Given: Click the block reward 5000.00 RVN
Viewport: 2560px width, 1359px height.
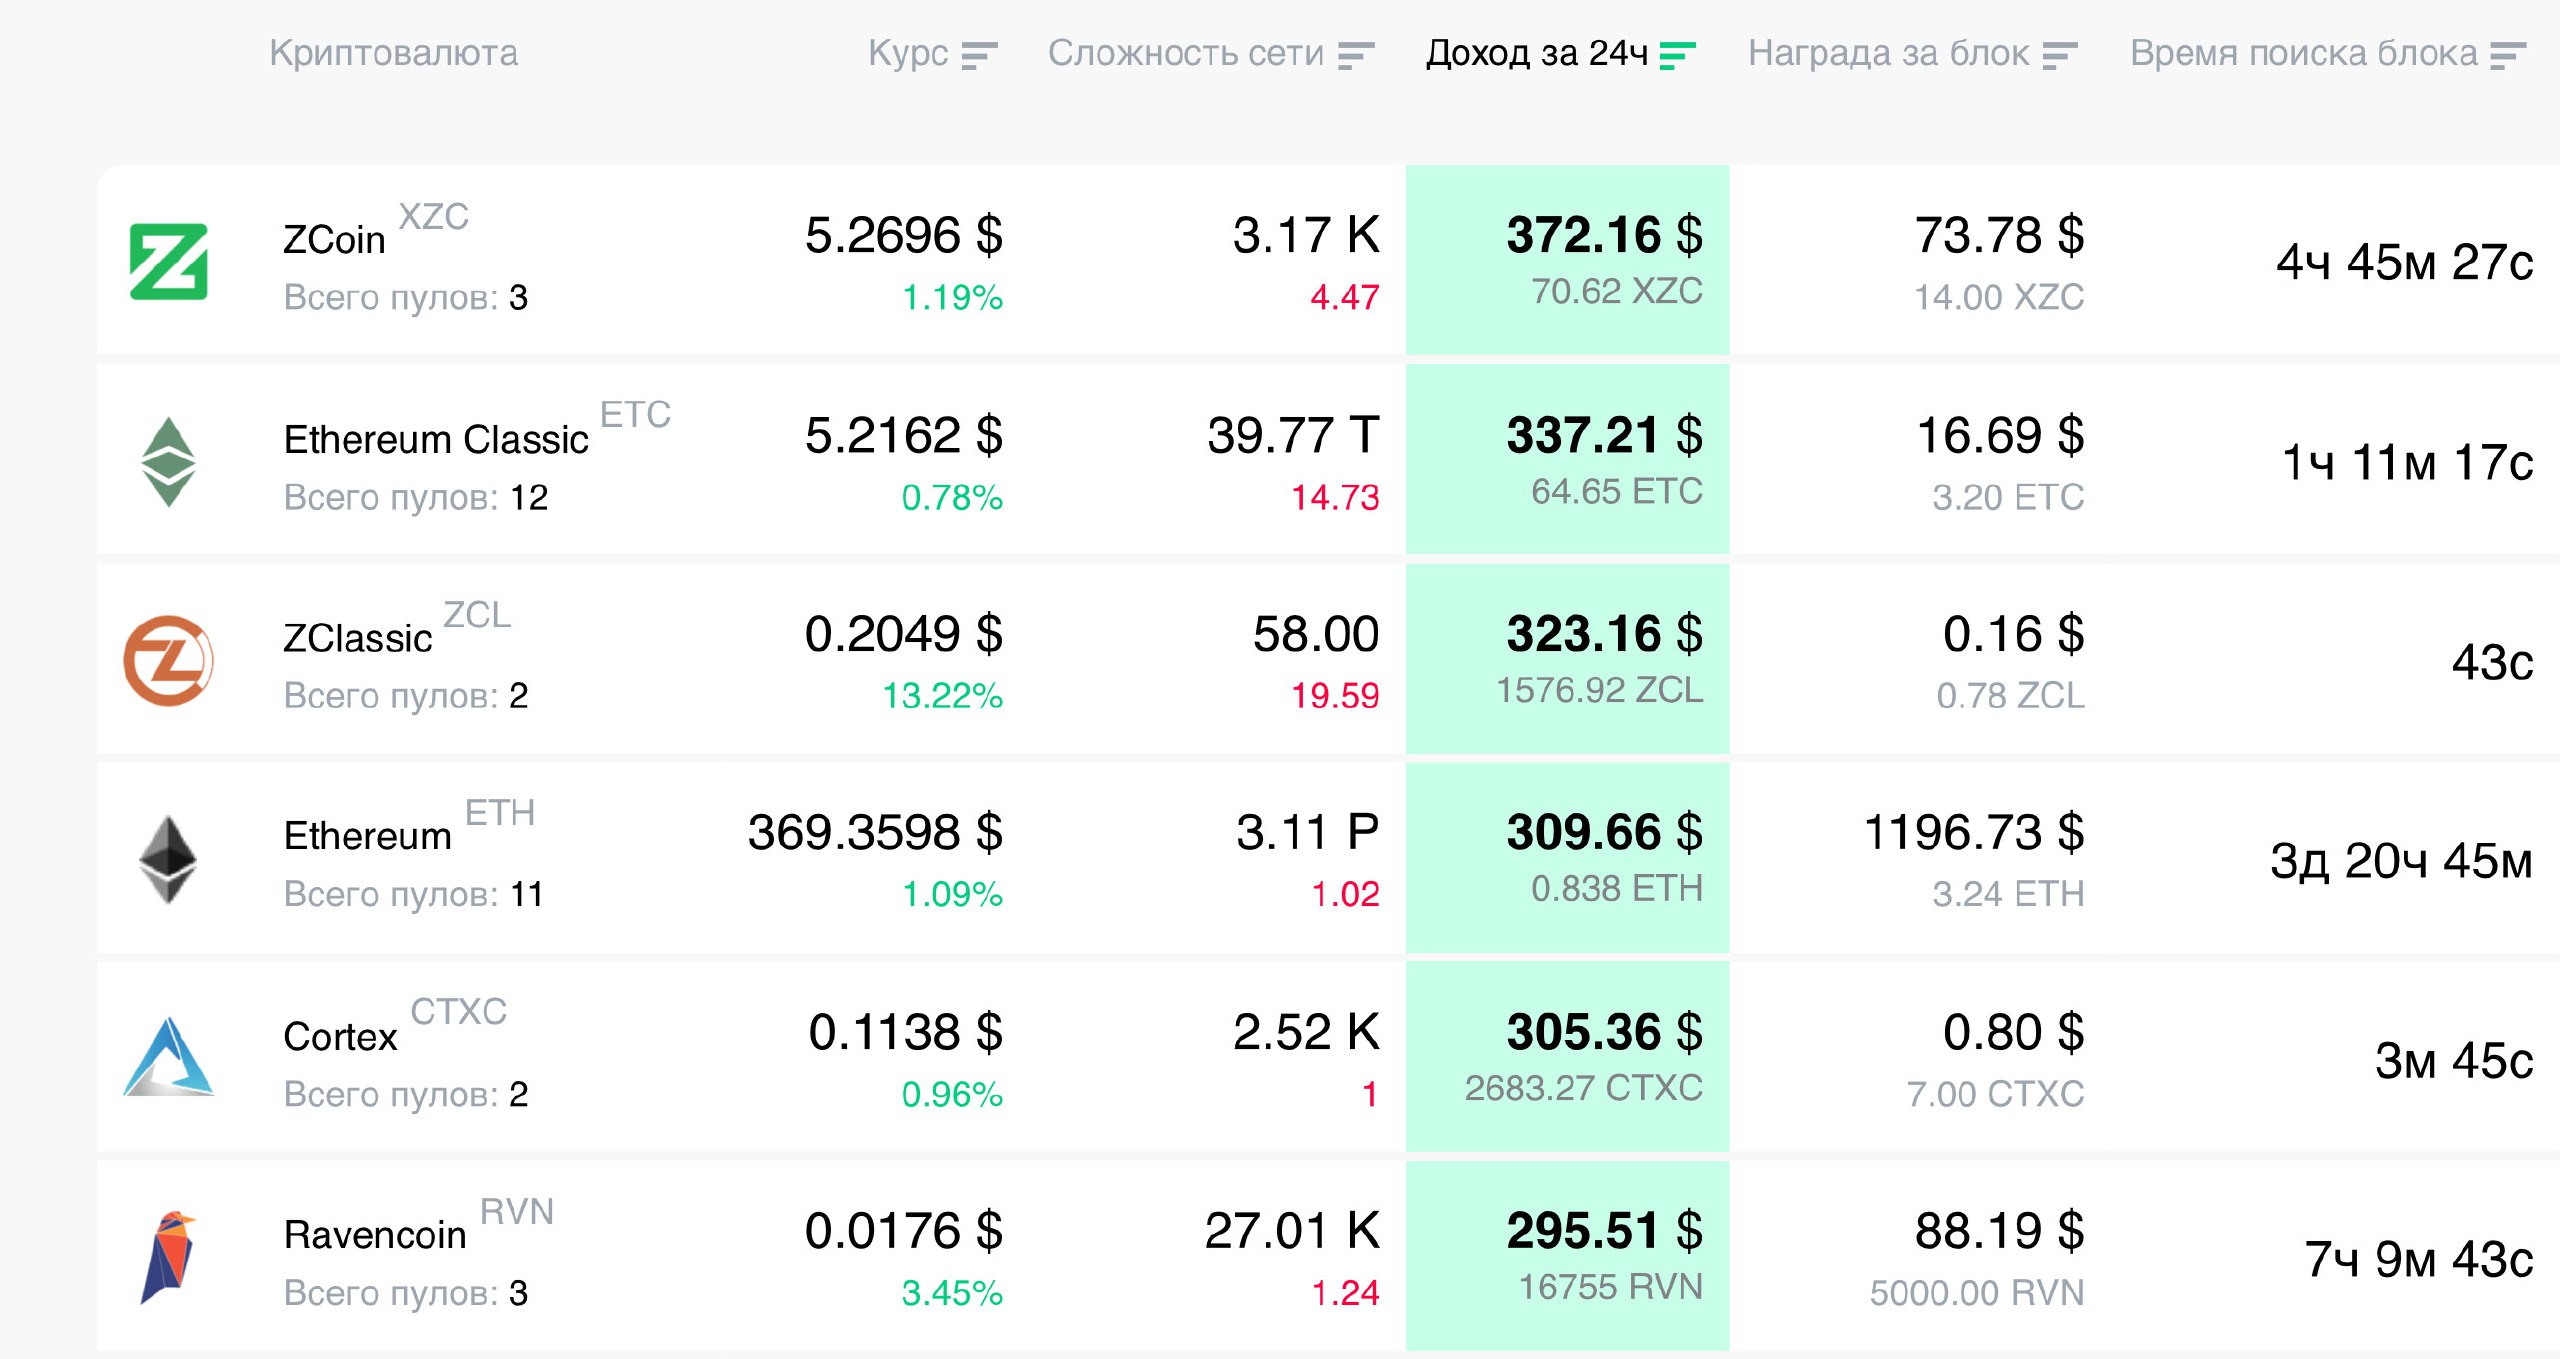Looking at the screenshot, I should pos(1977,1293).
